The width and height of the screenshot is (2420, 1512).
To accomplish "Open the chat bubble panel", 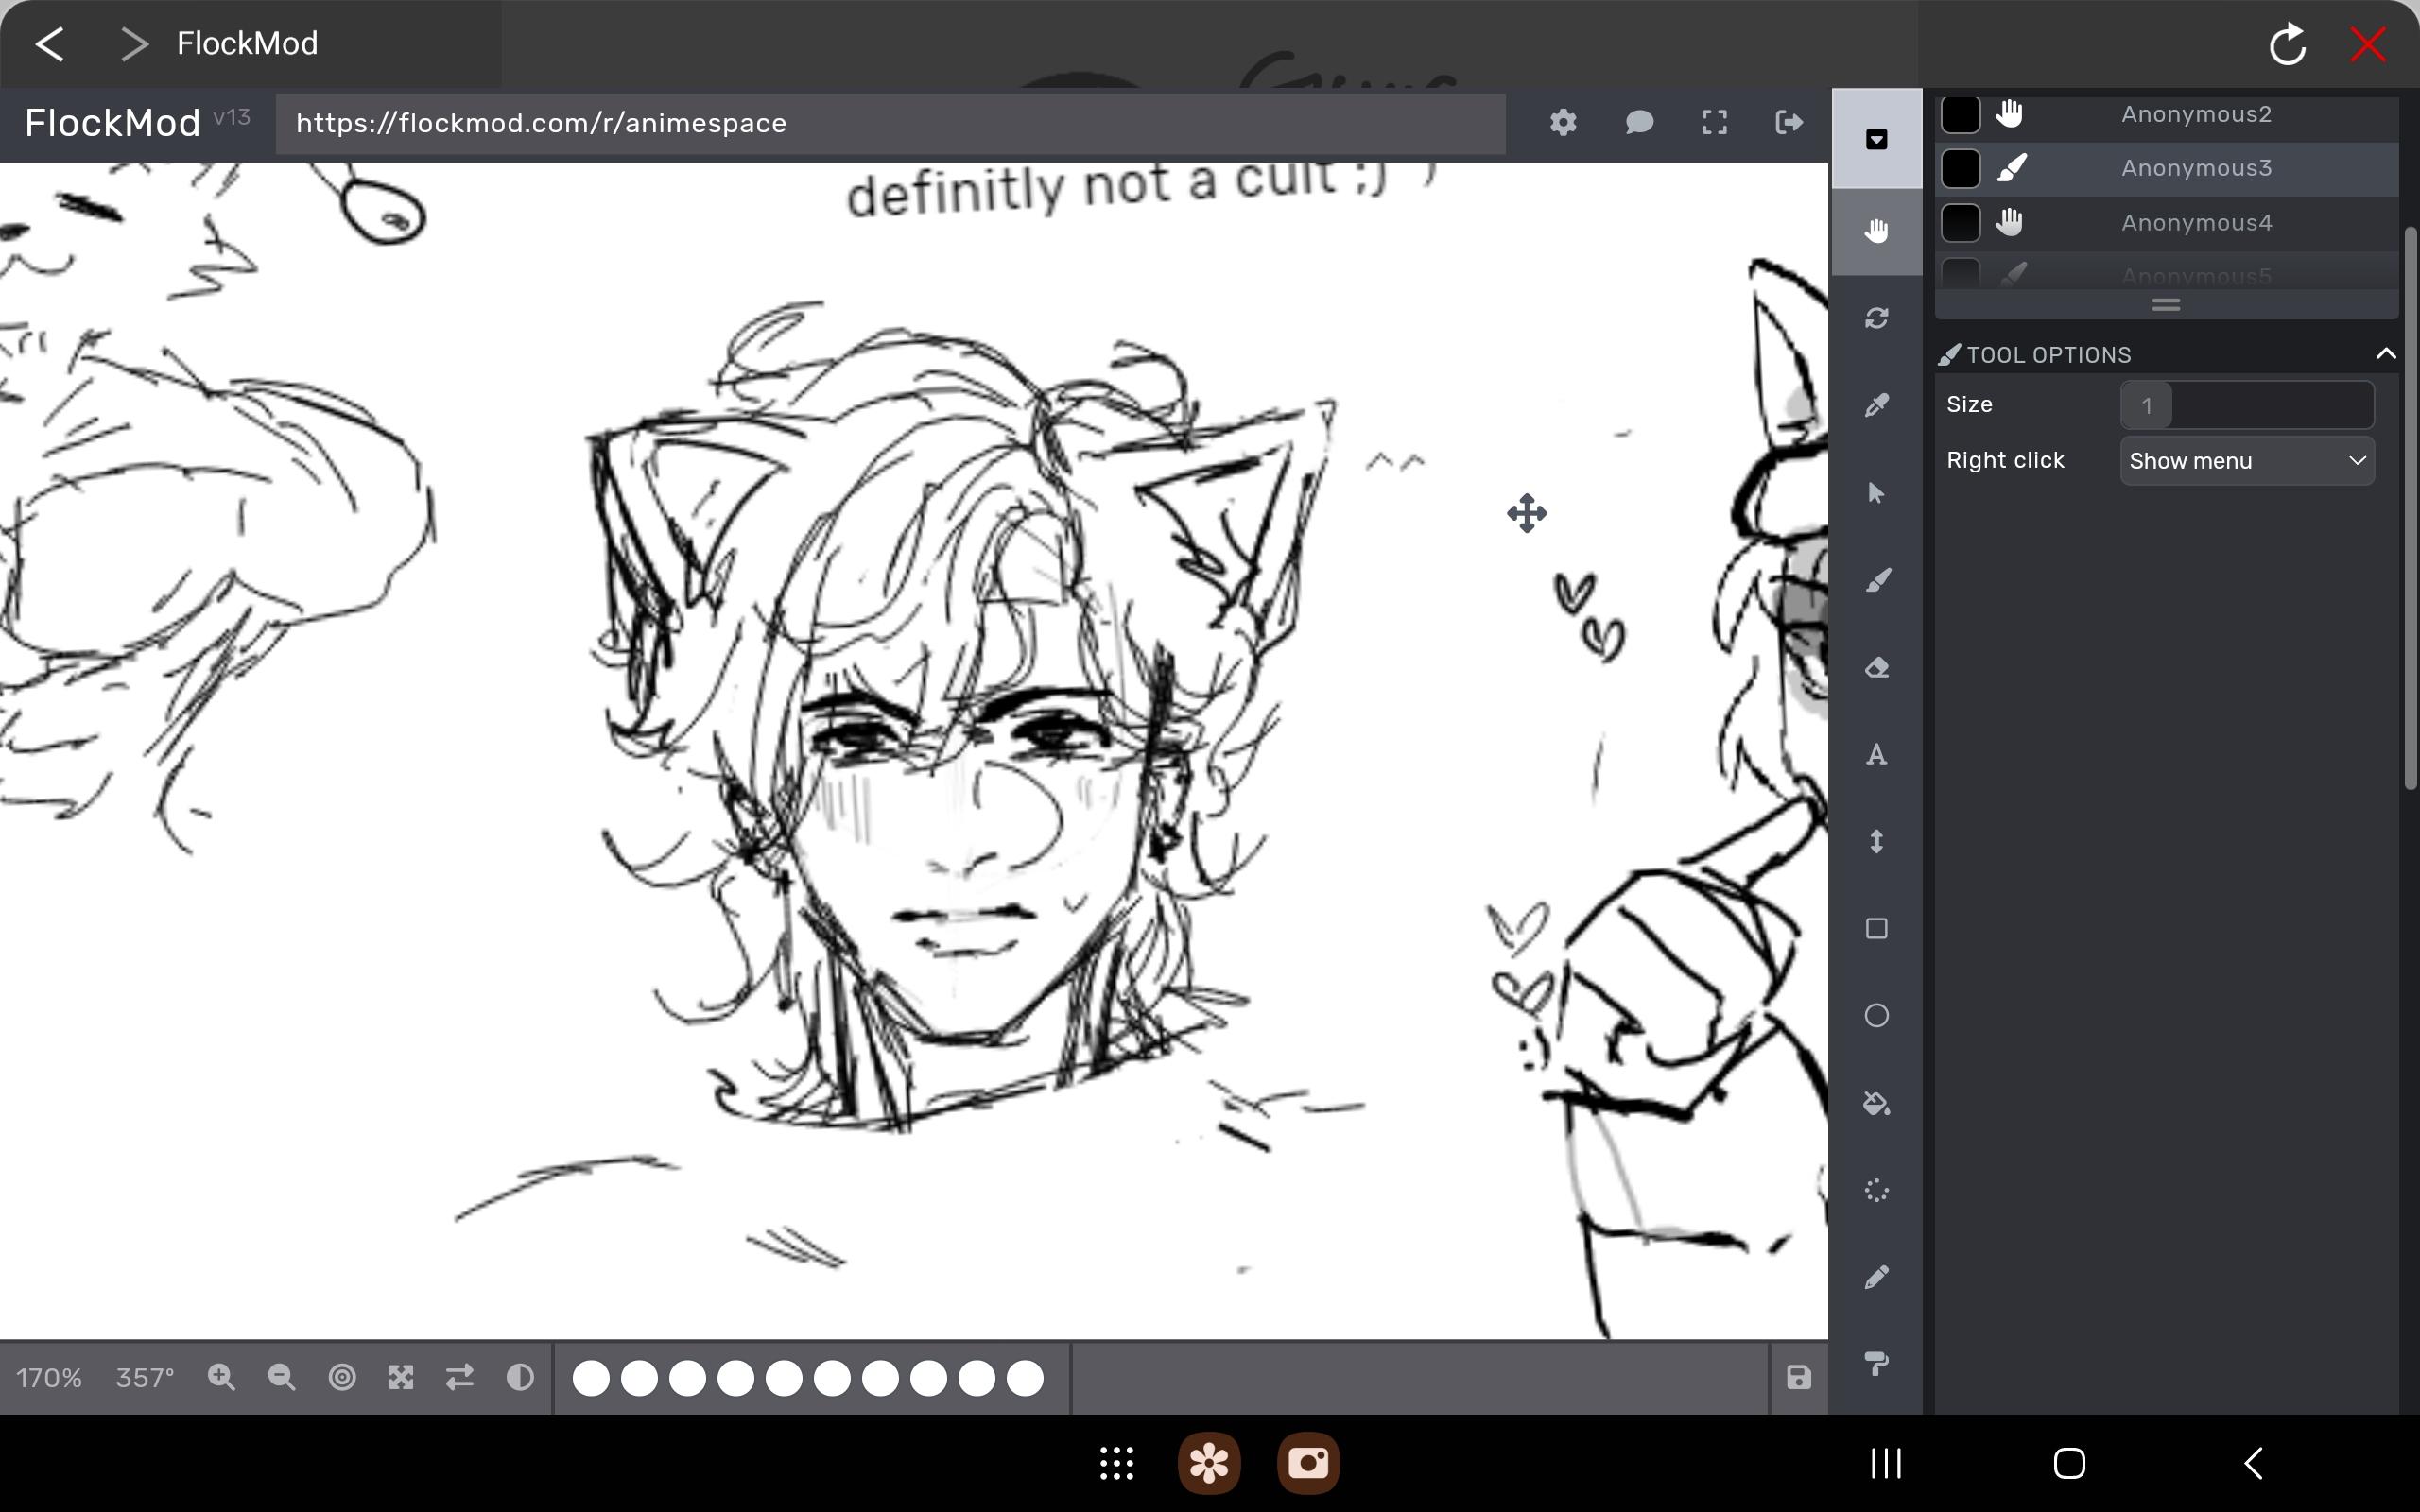I will (1639, 123).
